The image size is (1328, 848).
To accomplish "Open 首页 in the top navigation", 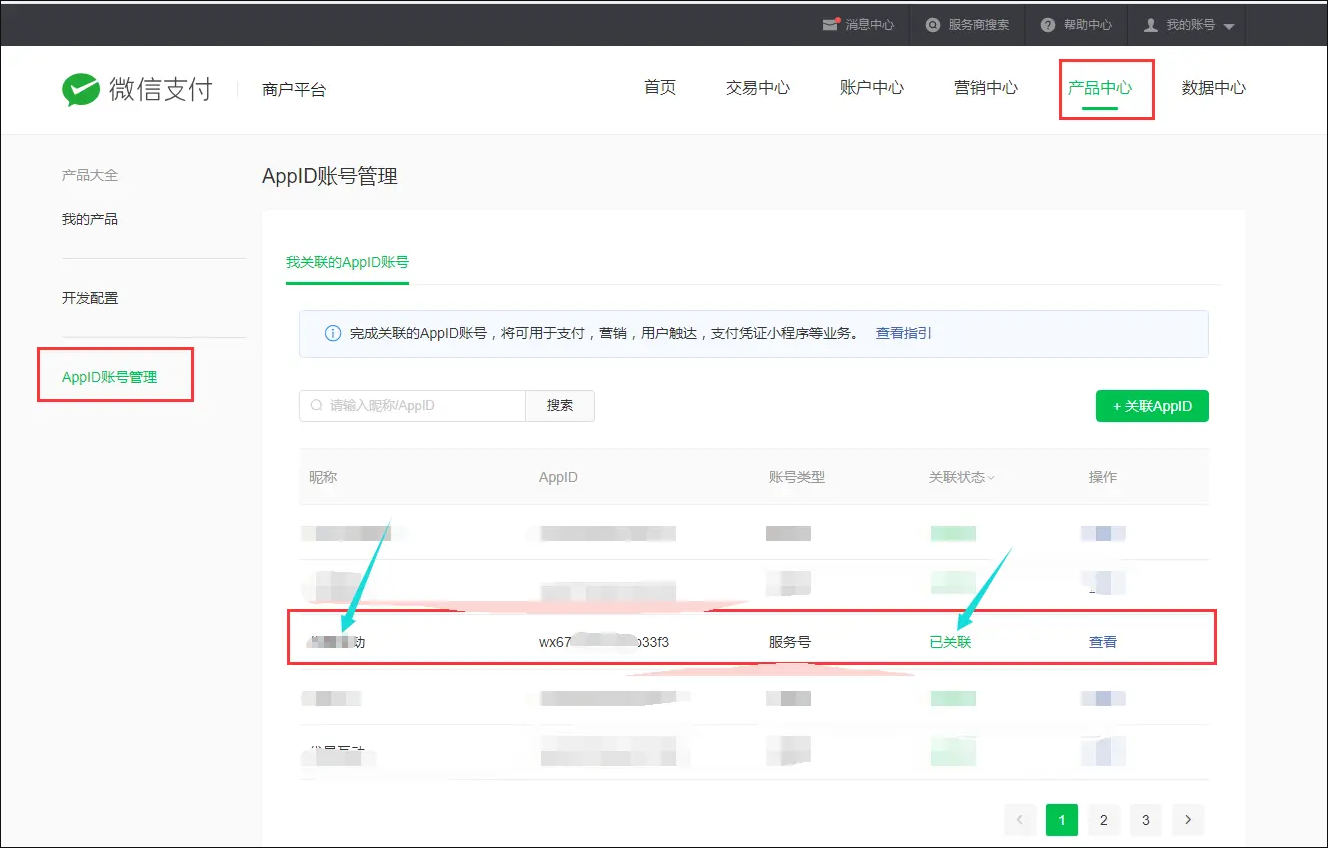I will point(660,87).
